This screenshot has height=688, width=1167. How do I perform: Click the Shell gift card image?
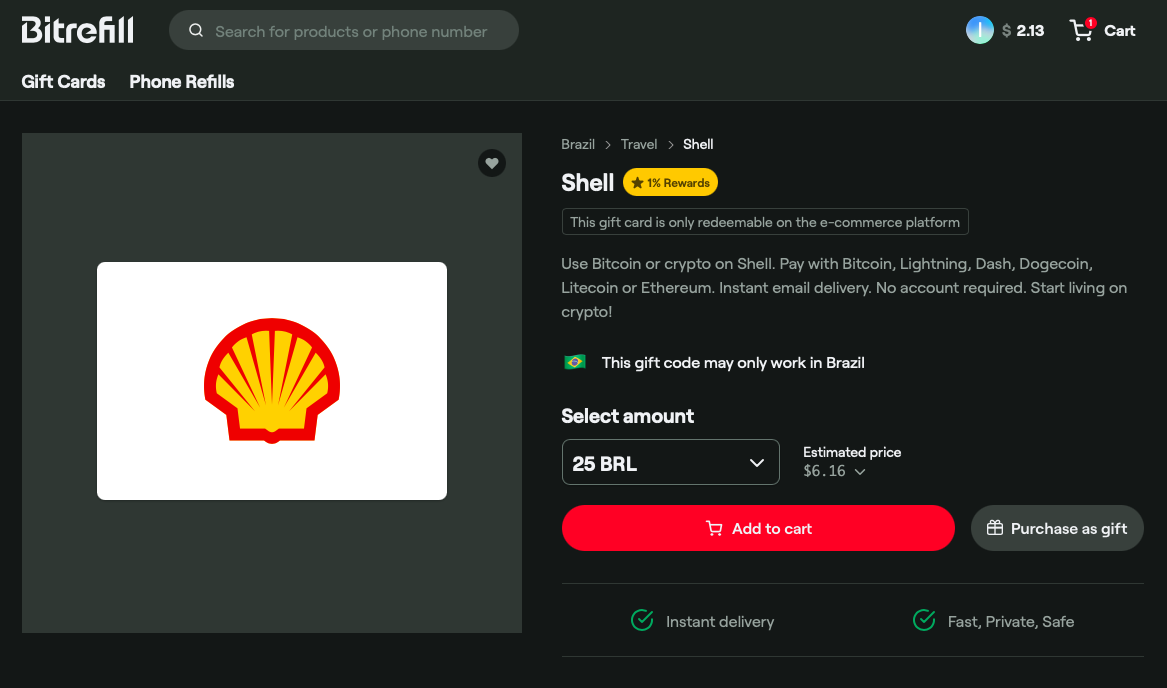click(x=272, y=380)
